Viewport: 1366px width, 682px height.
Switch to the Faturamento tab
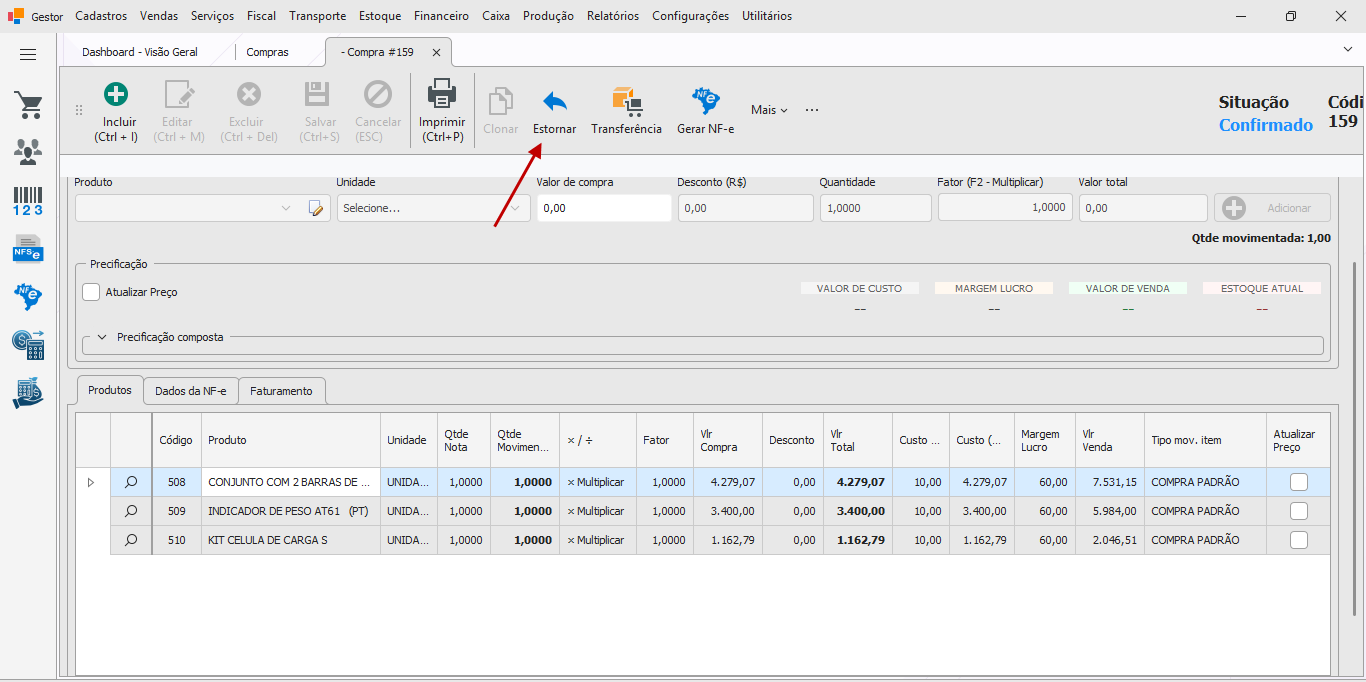281,391
